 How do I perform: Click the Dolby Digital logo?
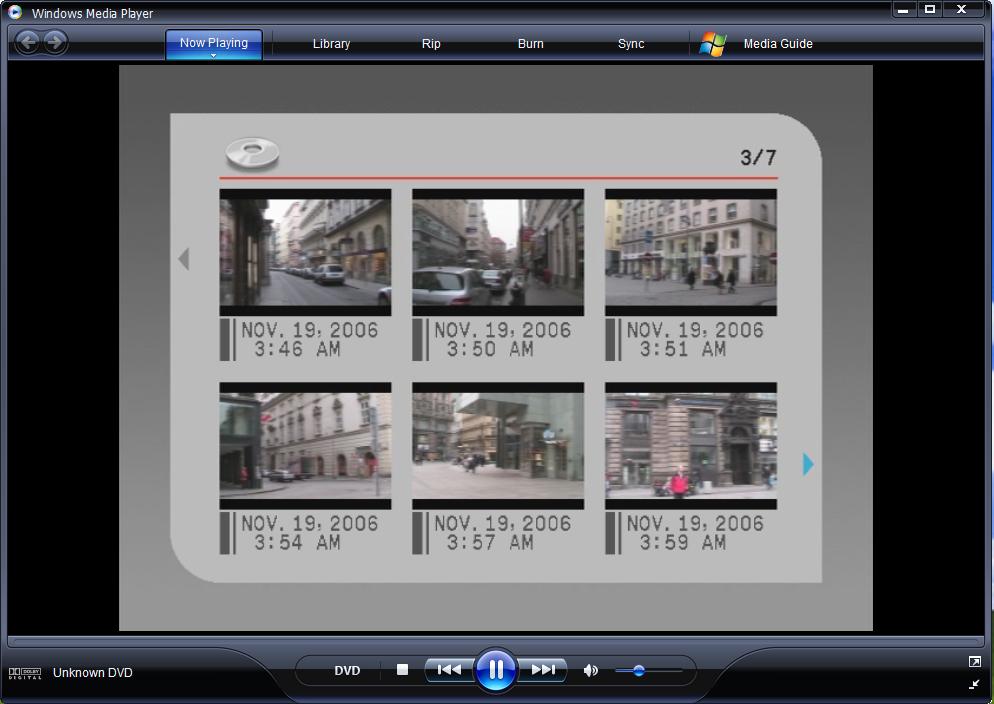[25, 673]
